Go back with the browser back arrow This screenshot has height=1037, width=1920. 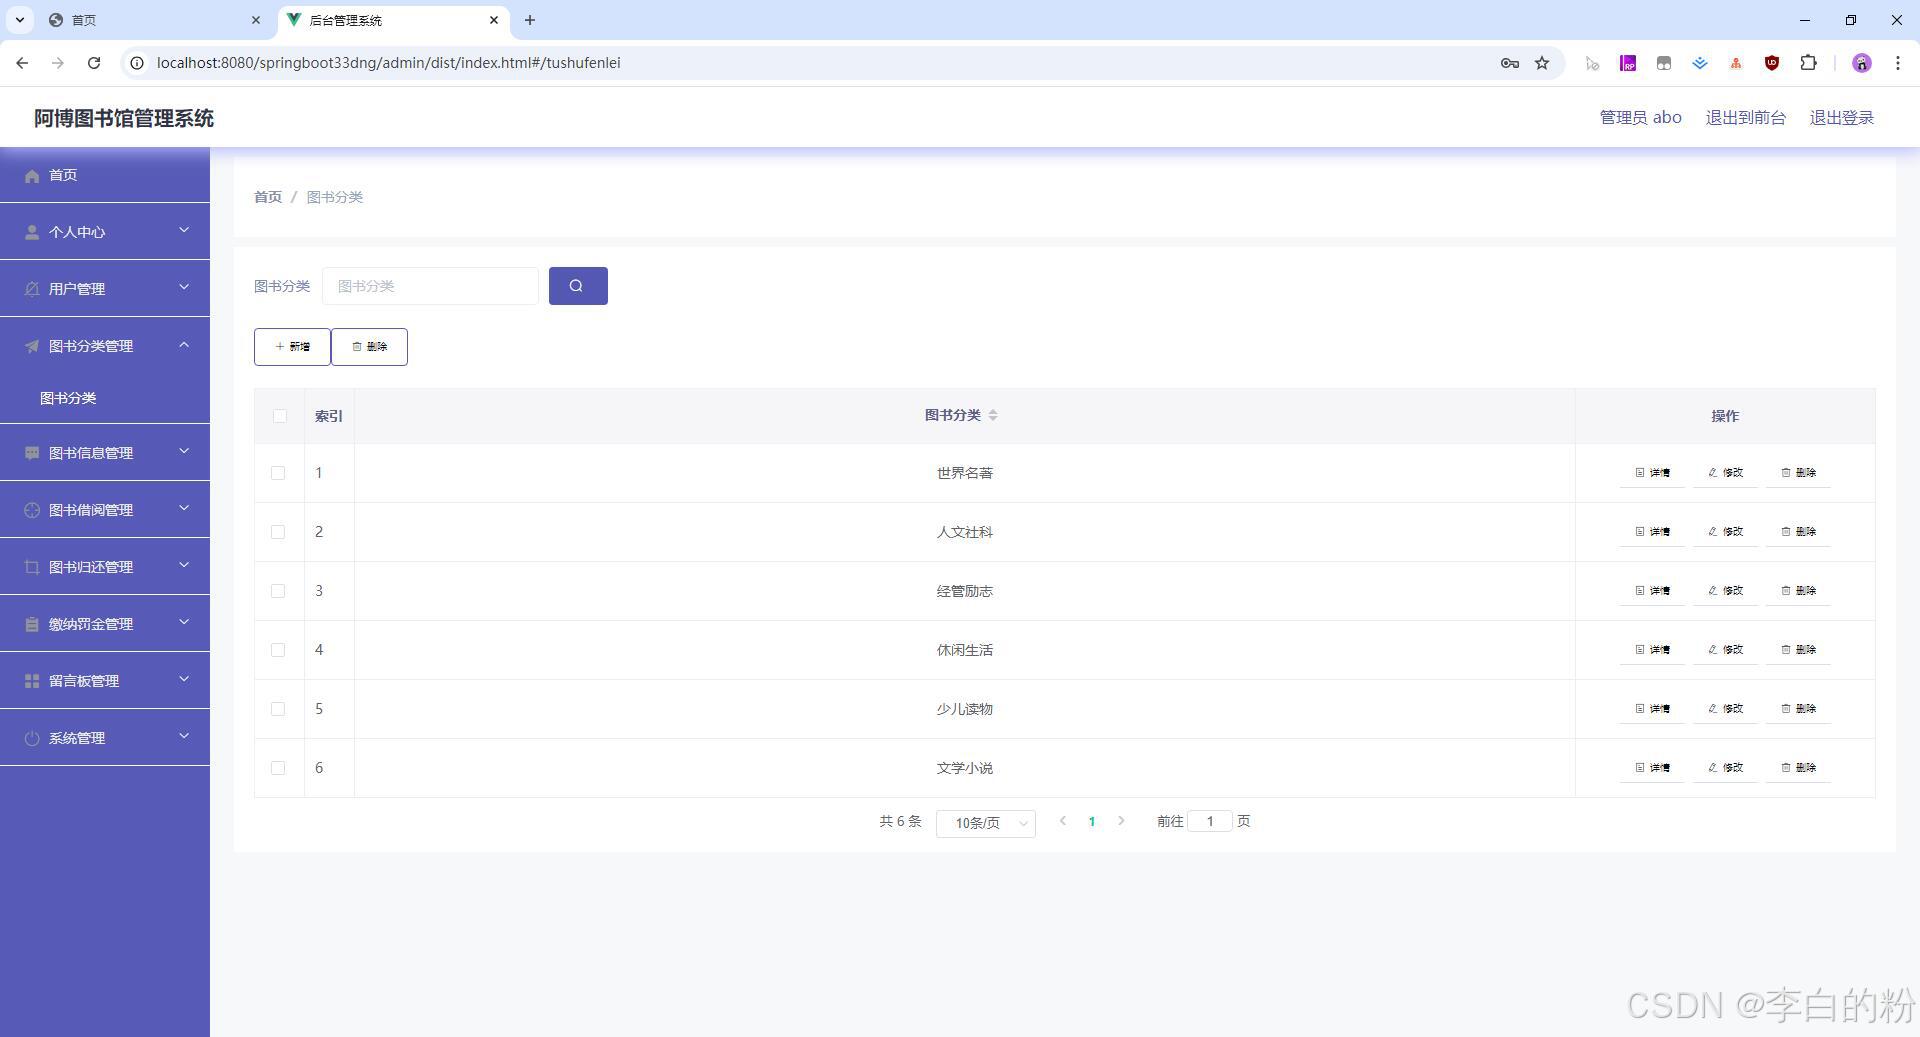coord(22,63)
